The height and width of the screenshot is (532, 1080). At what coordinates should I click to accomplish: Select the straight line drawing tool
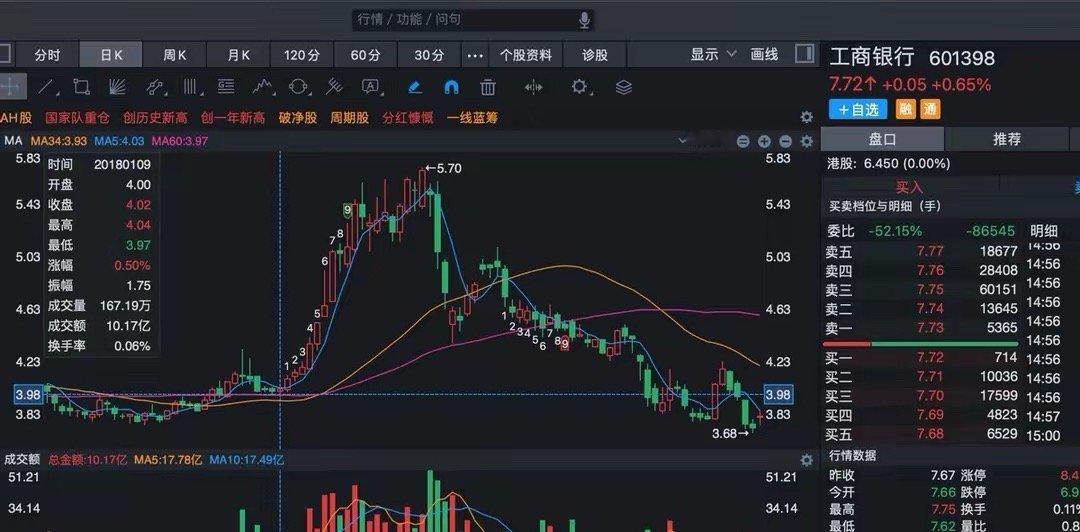tap(45, 87)
